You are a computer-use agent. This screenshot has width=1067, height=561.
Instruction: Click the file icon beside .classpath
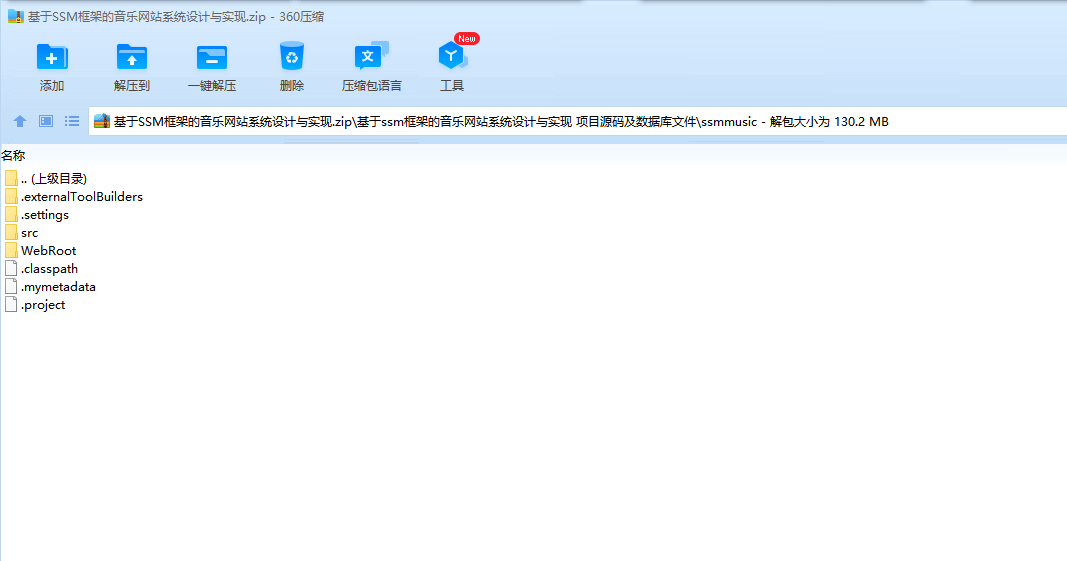[11, 269]
